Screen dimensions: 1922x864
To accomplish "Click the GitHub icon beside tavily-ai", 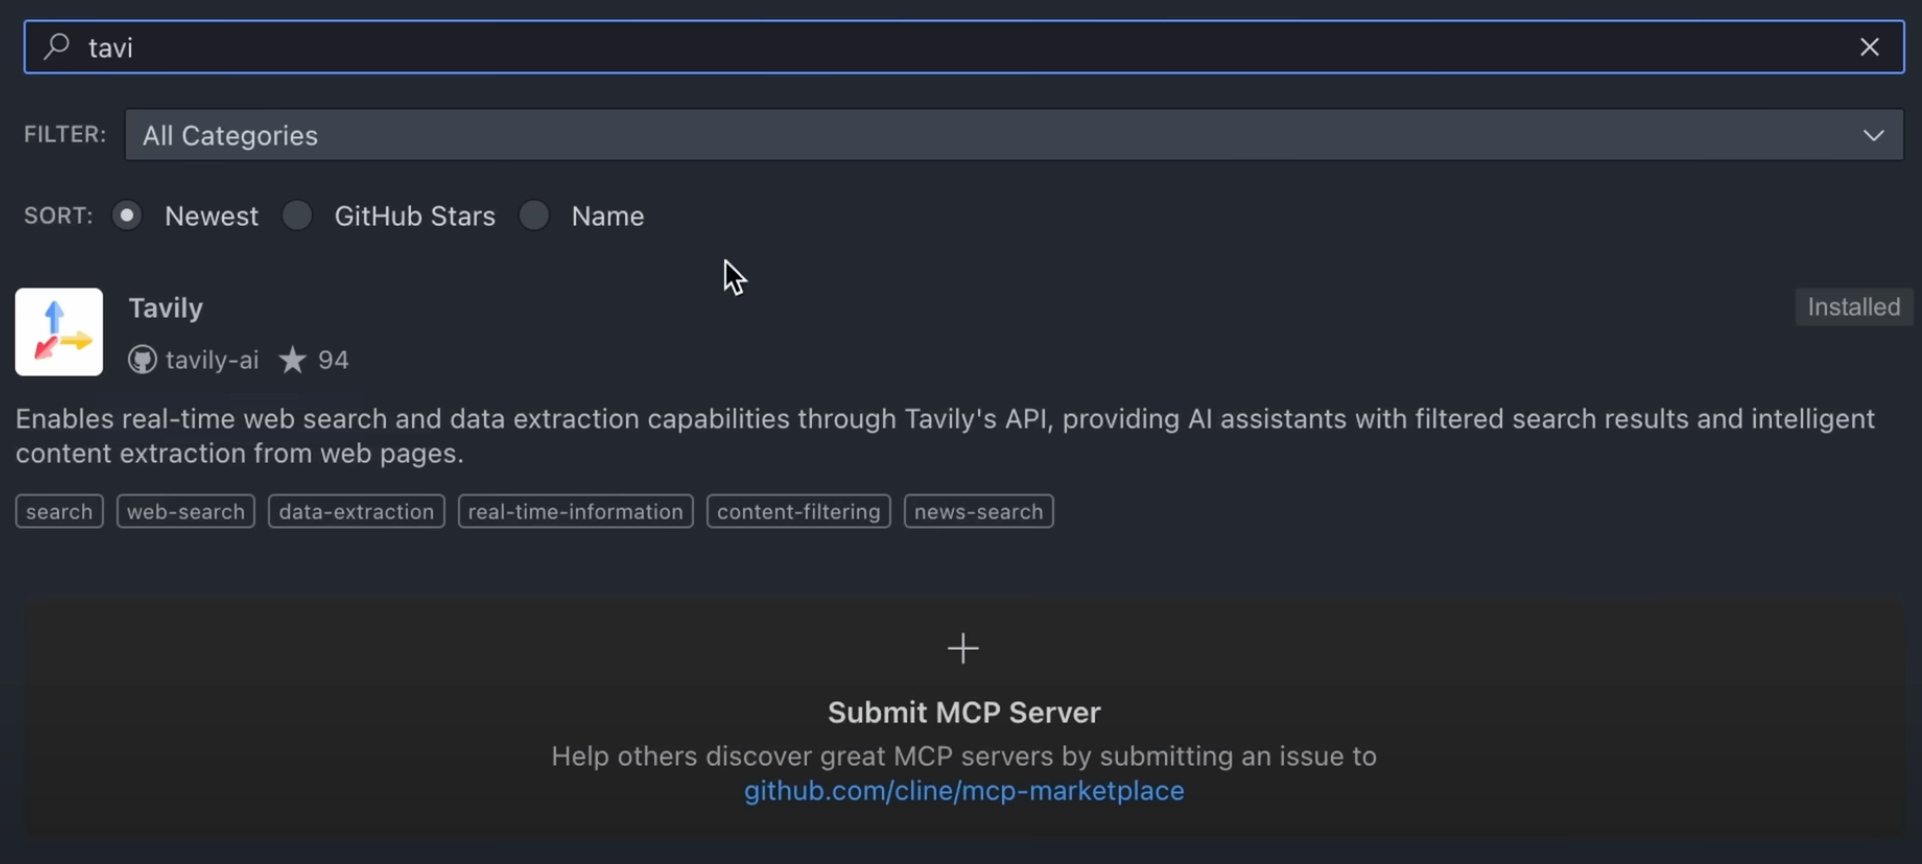I will (142, 360).
